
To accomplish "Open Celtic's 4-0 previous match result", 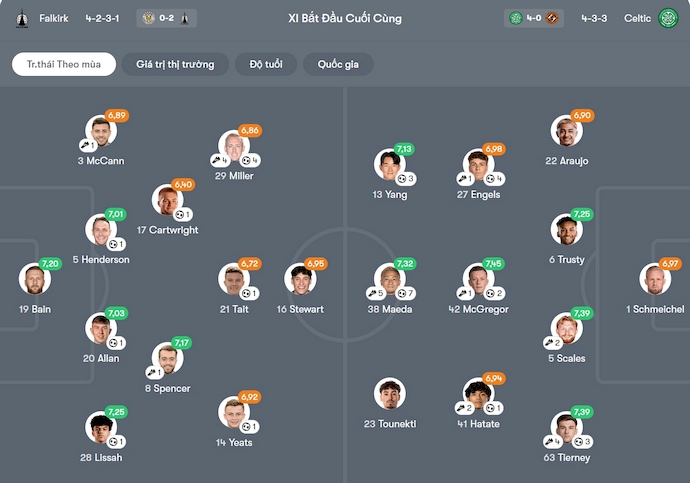I will 535,18.
